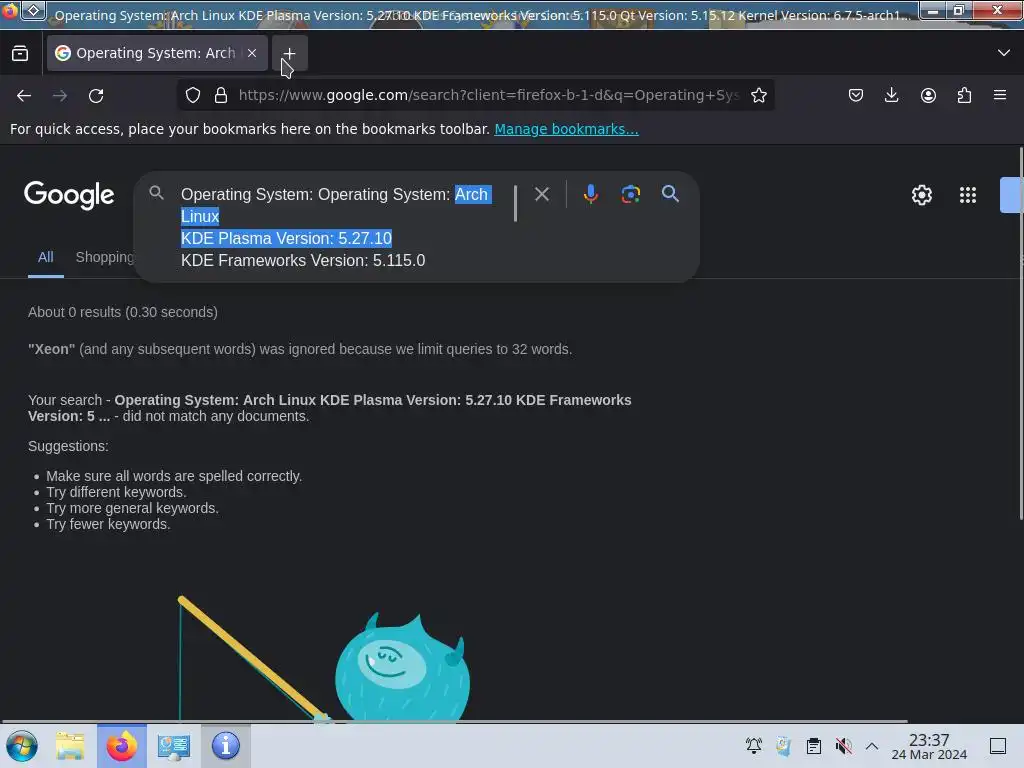
Task: Click the "Try fewer keywords." suggestion text
Action: 108,524
